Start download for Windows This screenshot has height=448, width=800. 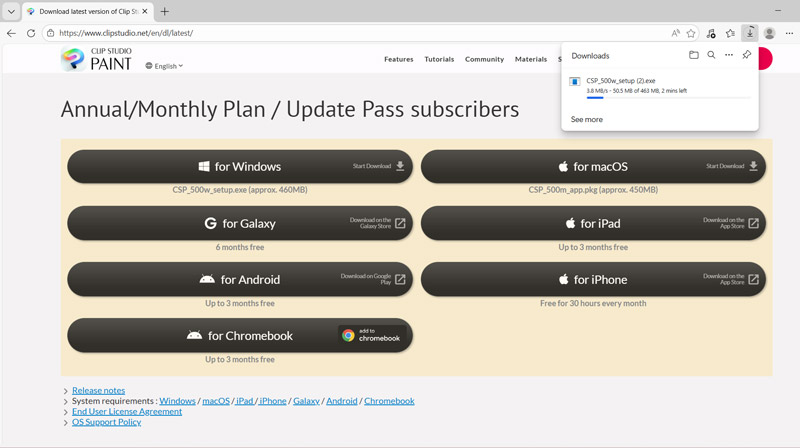click(239, 167)
